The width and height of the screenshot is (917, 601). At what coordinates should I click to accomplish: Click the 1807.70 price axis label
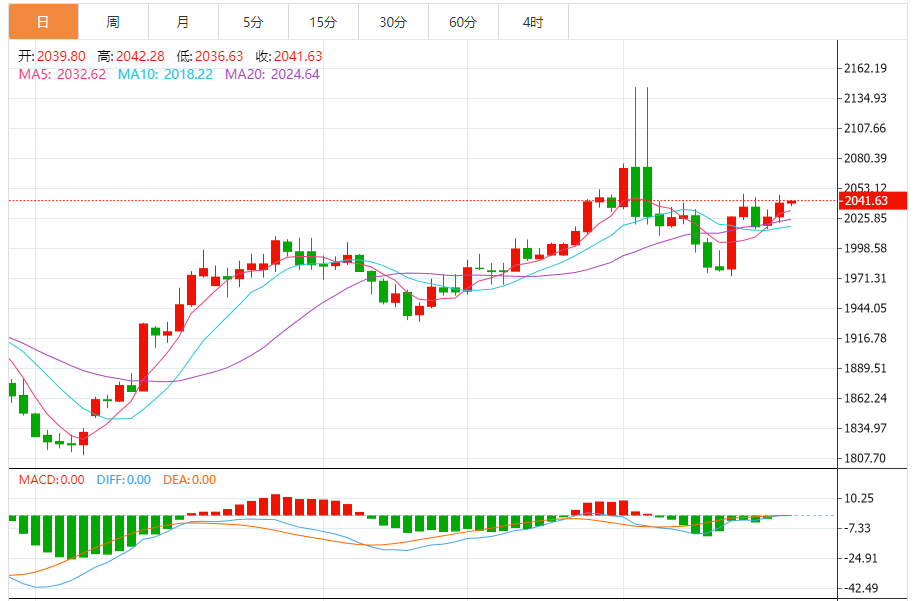[866, 458]
